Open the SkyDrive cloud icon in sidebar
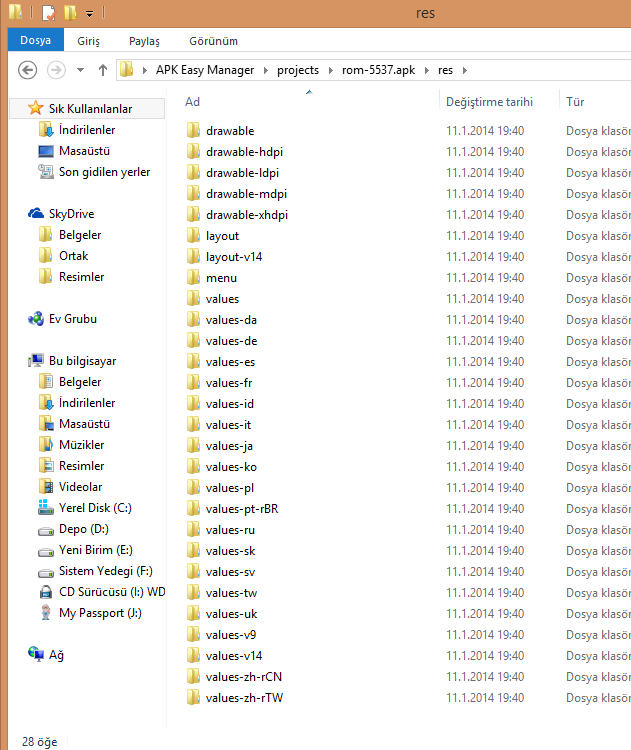This screenshot has height=750, width=631. tap(37, 214)
